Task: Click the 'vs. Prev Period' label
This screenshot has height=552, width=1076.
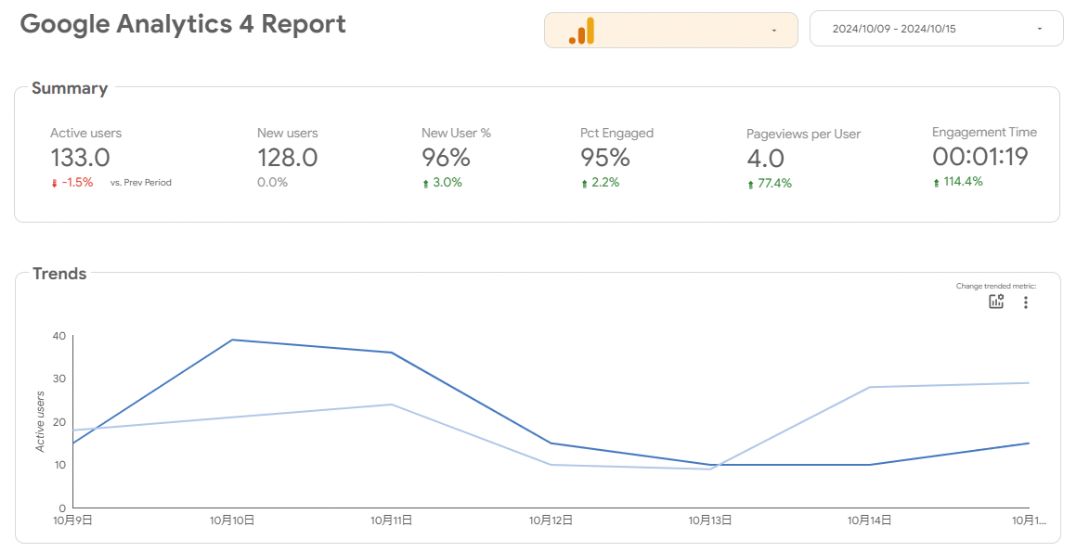Action: [x=141, y=183]
